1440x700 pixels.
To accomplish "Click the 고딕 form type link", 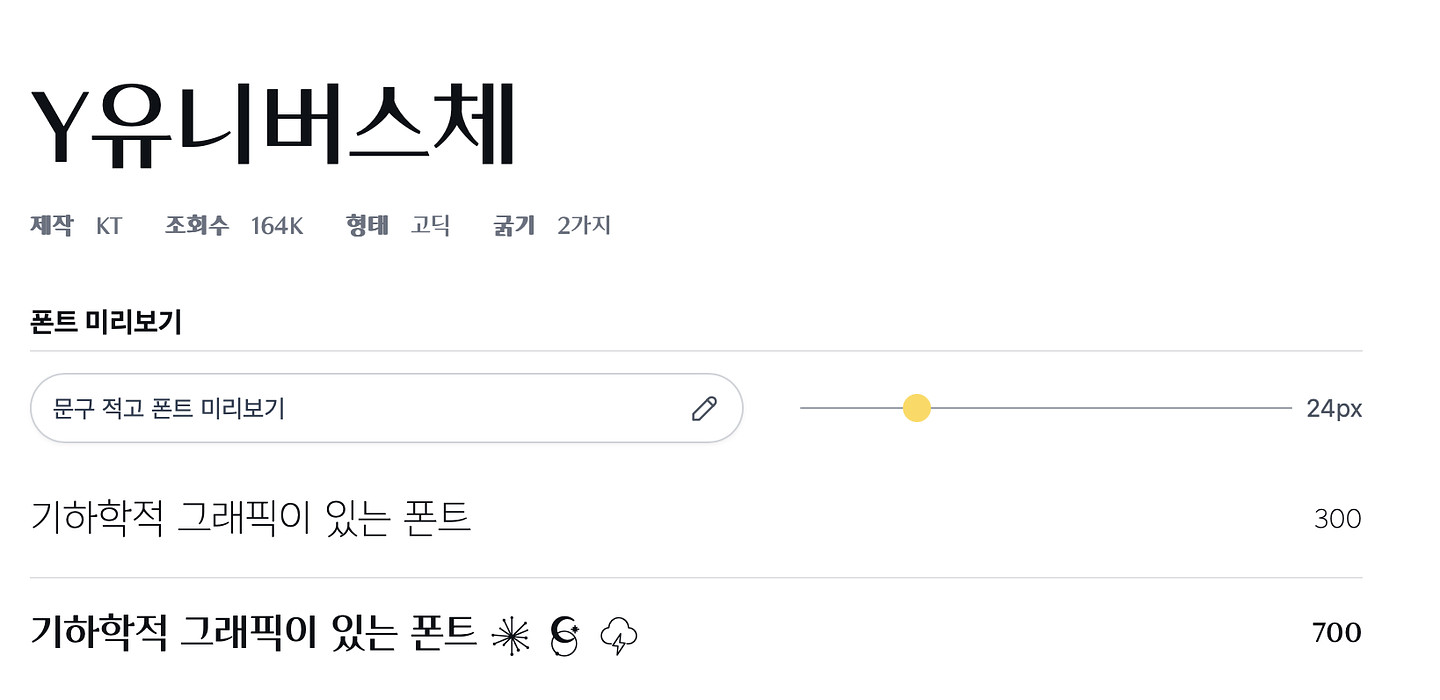I will (430, 226).
